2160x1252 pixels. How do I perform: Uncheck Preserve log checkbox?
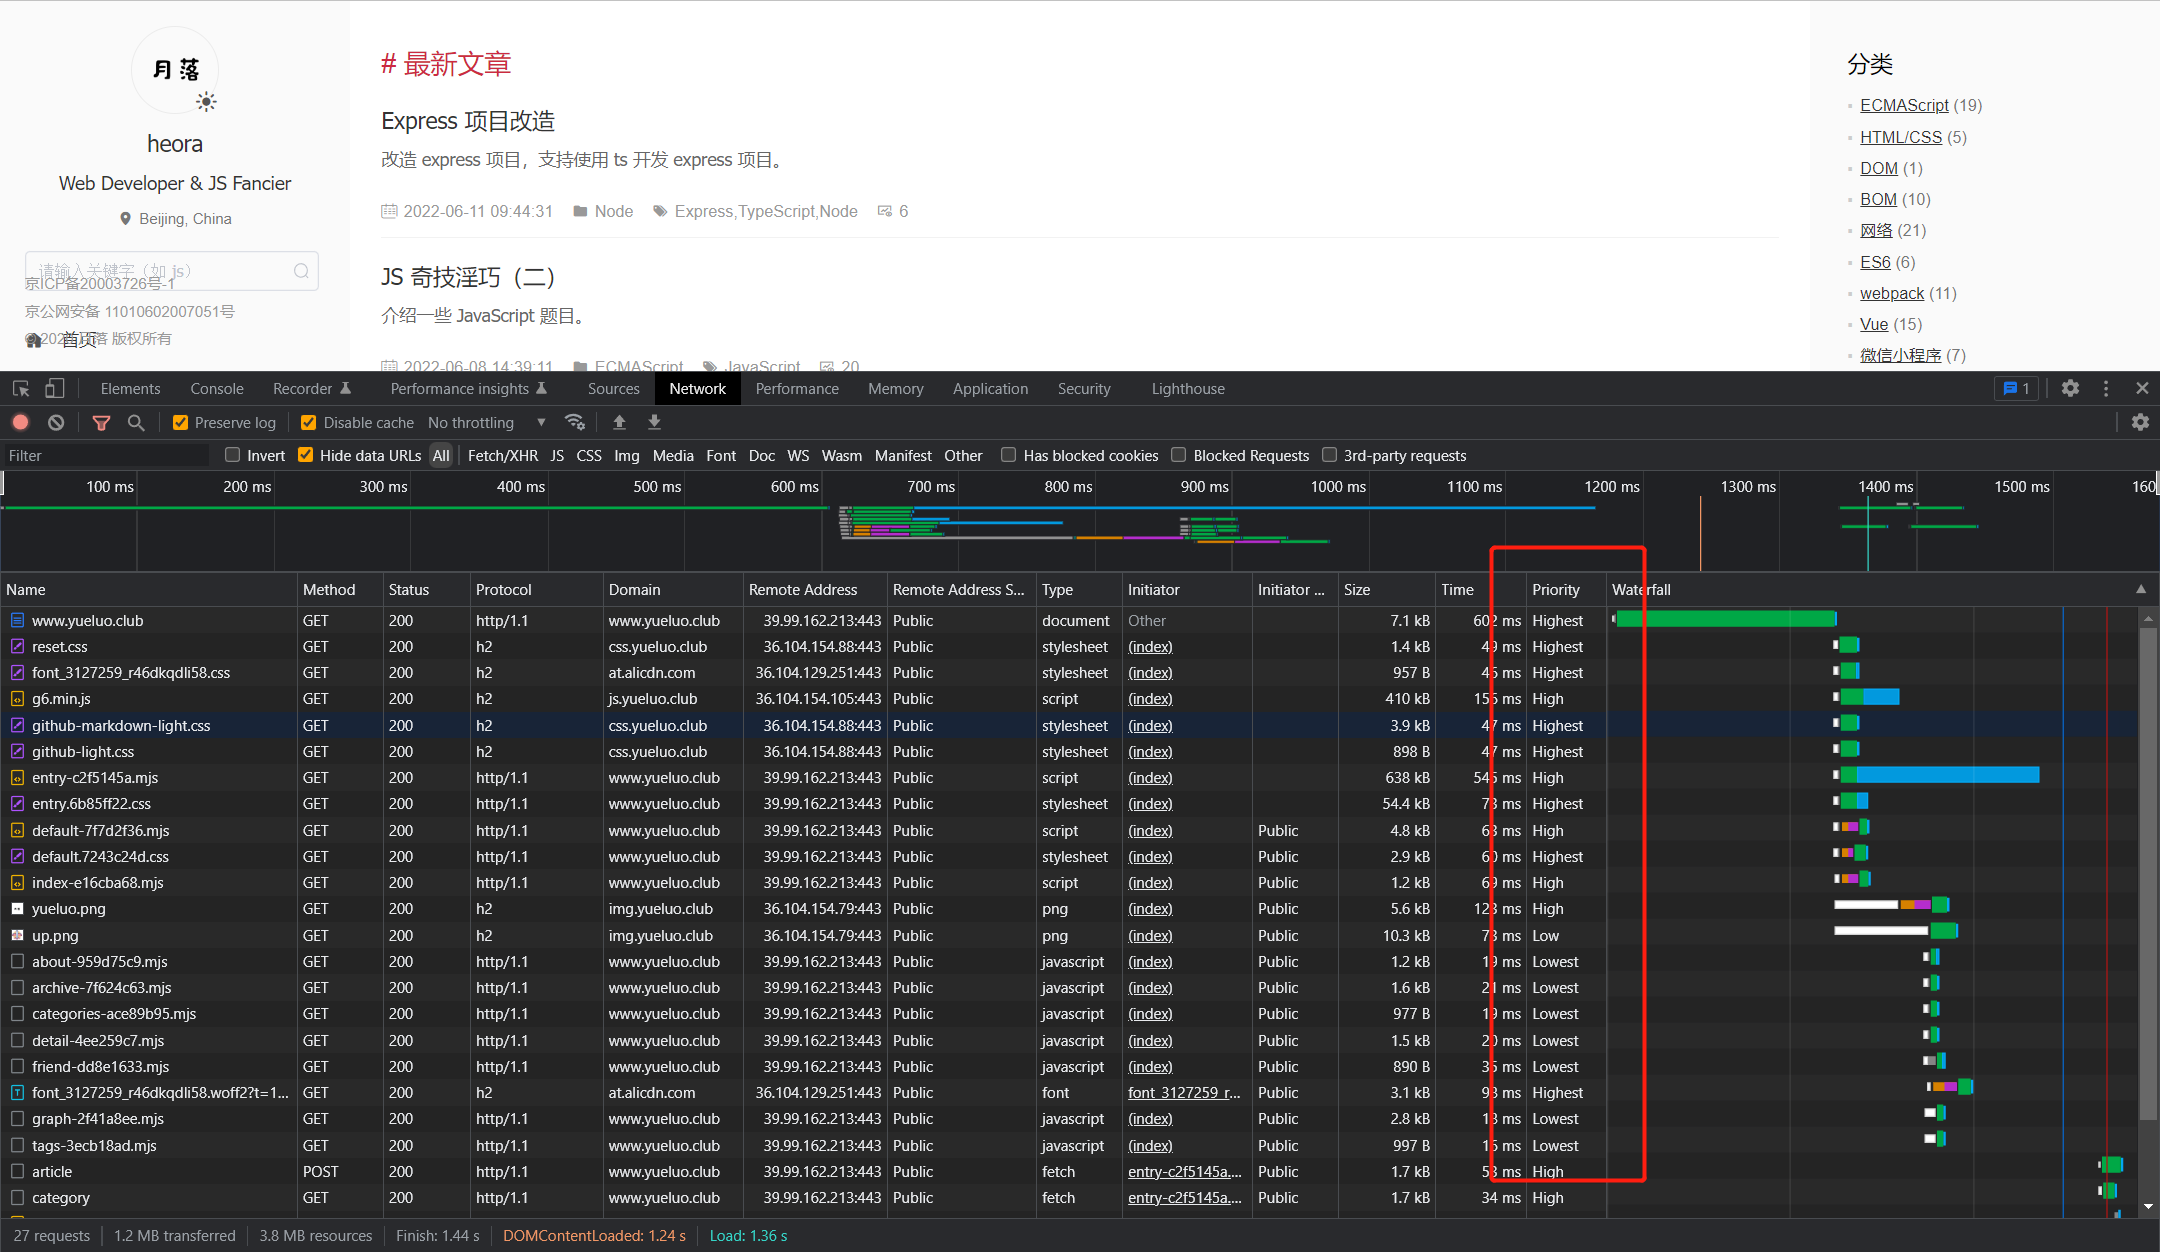[181, 423]
